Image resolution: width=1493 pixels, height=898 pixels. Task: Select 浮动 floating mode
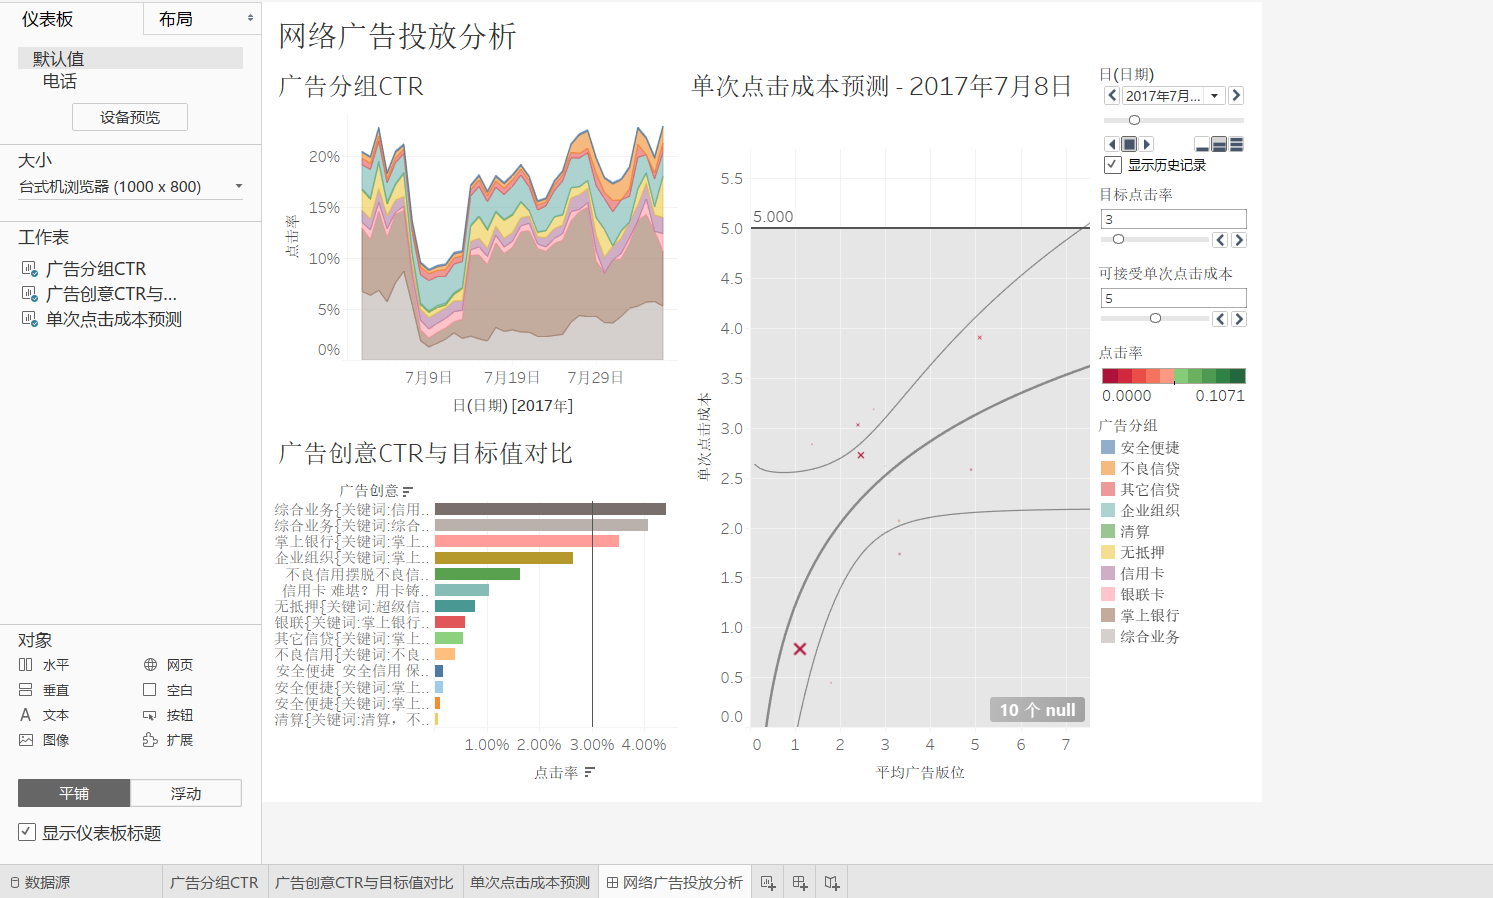pyautogui.click(x=186, y=793)
